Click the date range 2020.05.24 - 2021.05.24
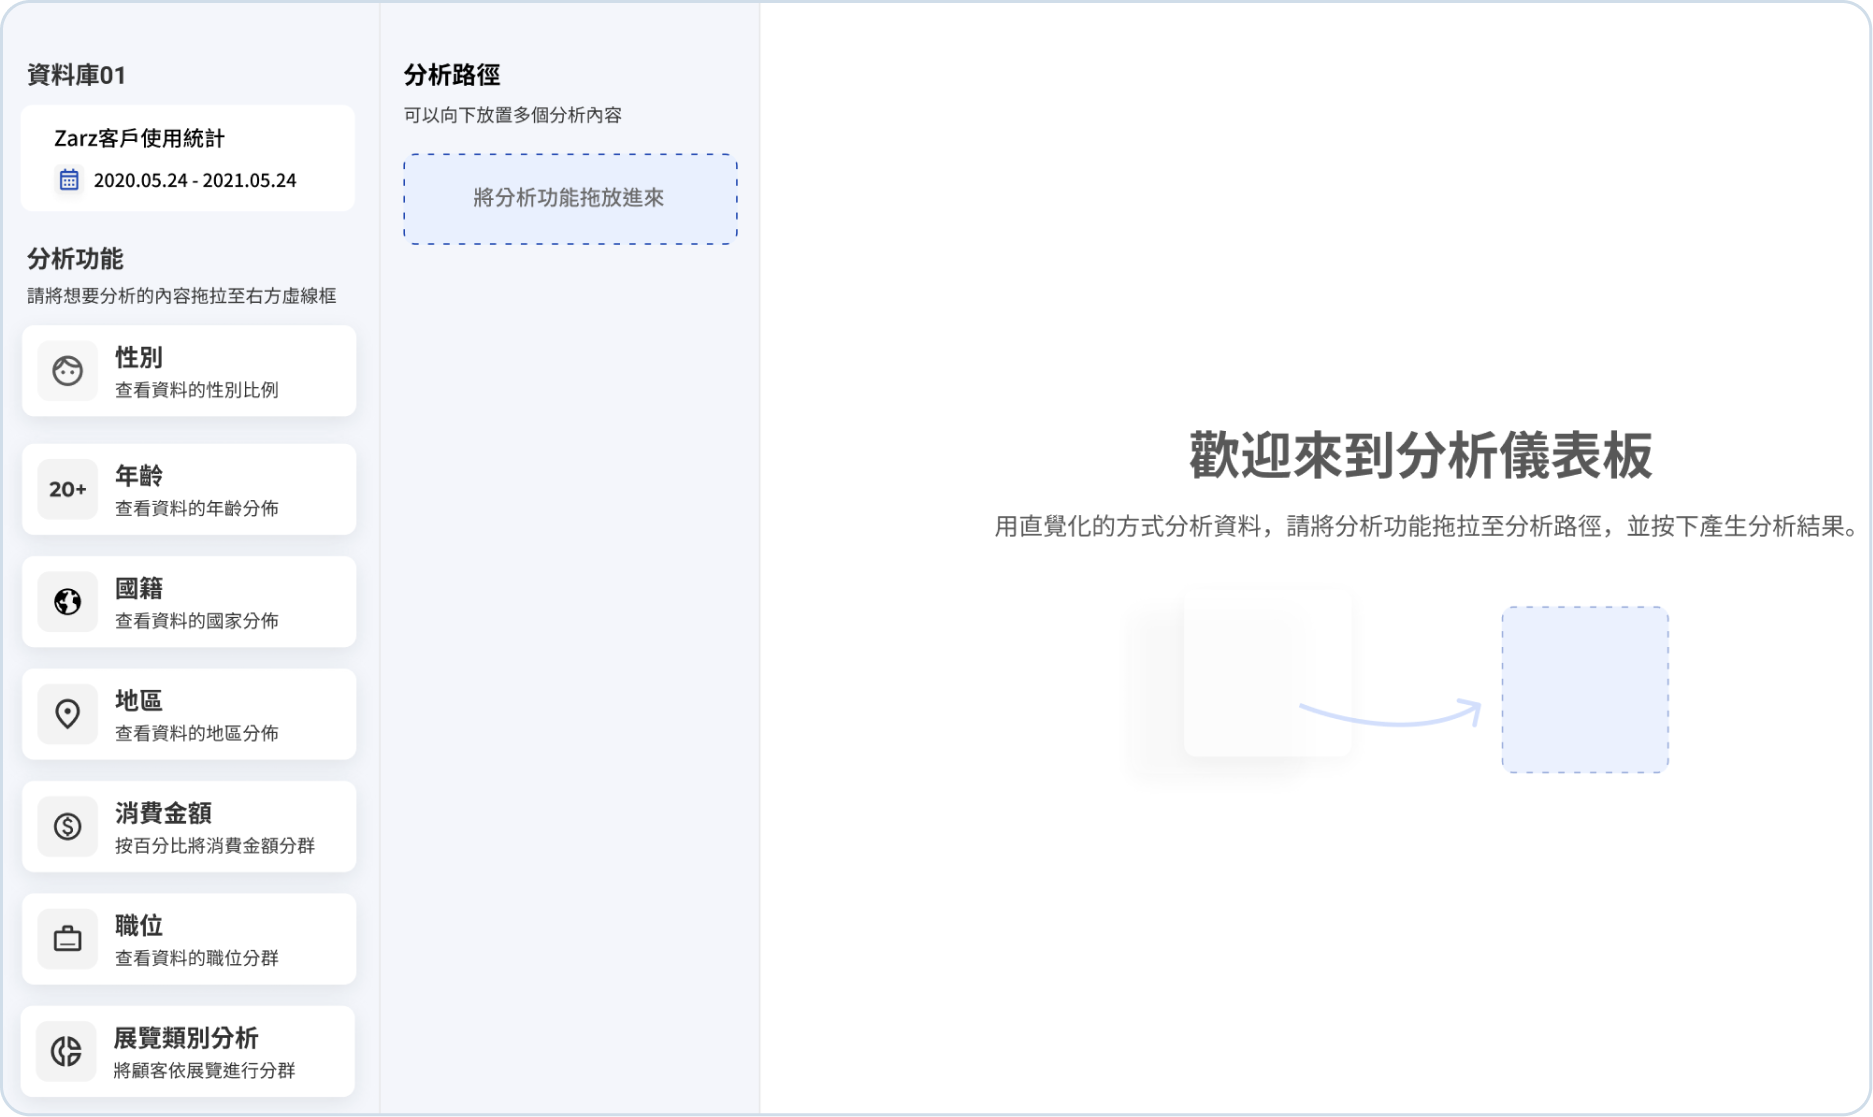The width and height of the screenshot is (1873, 1117). coord(195,181)
